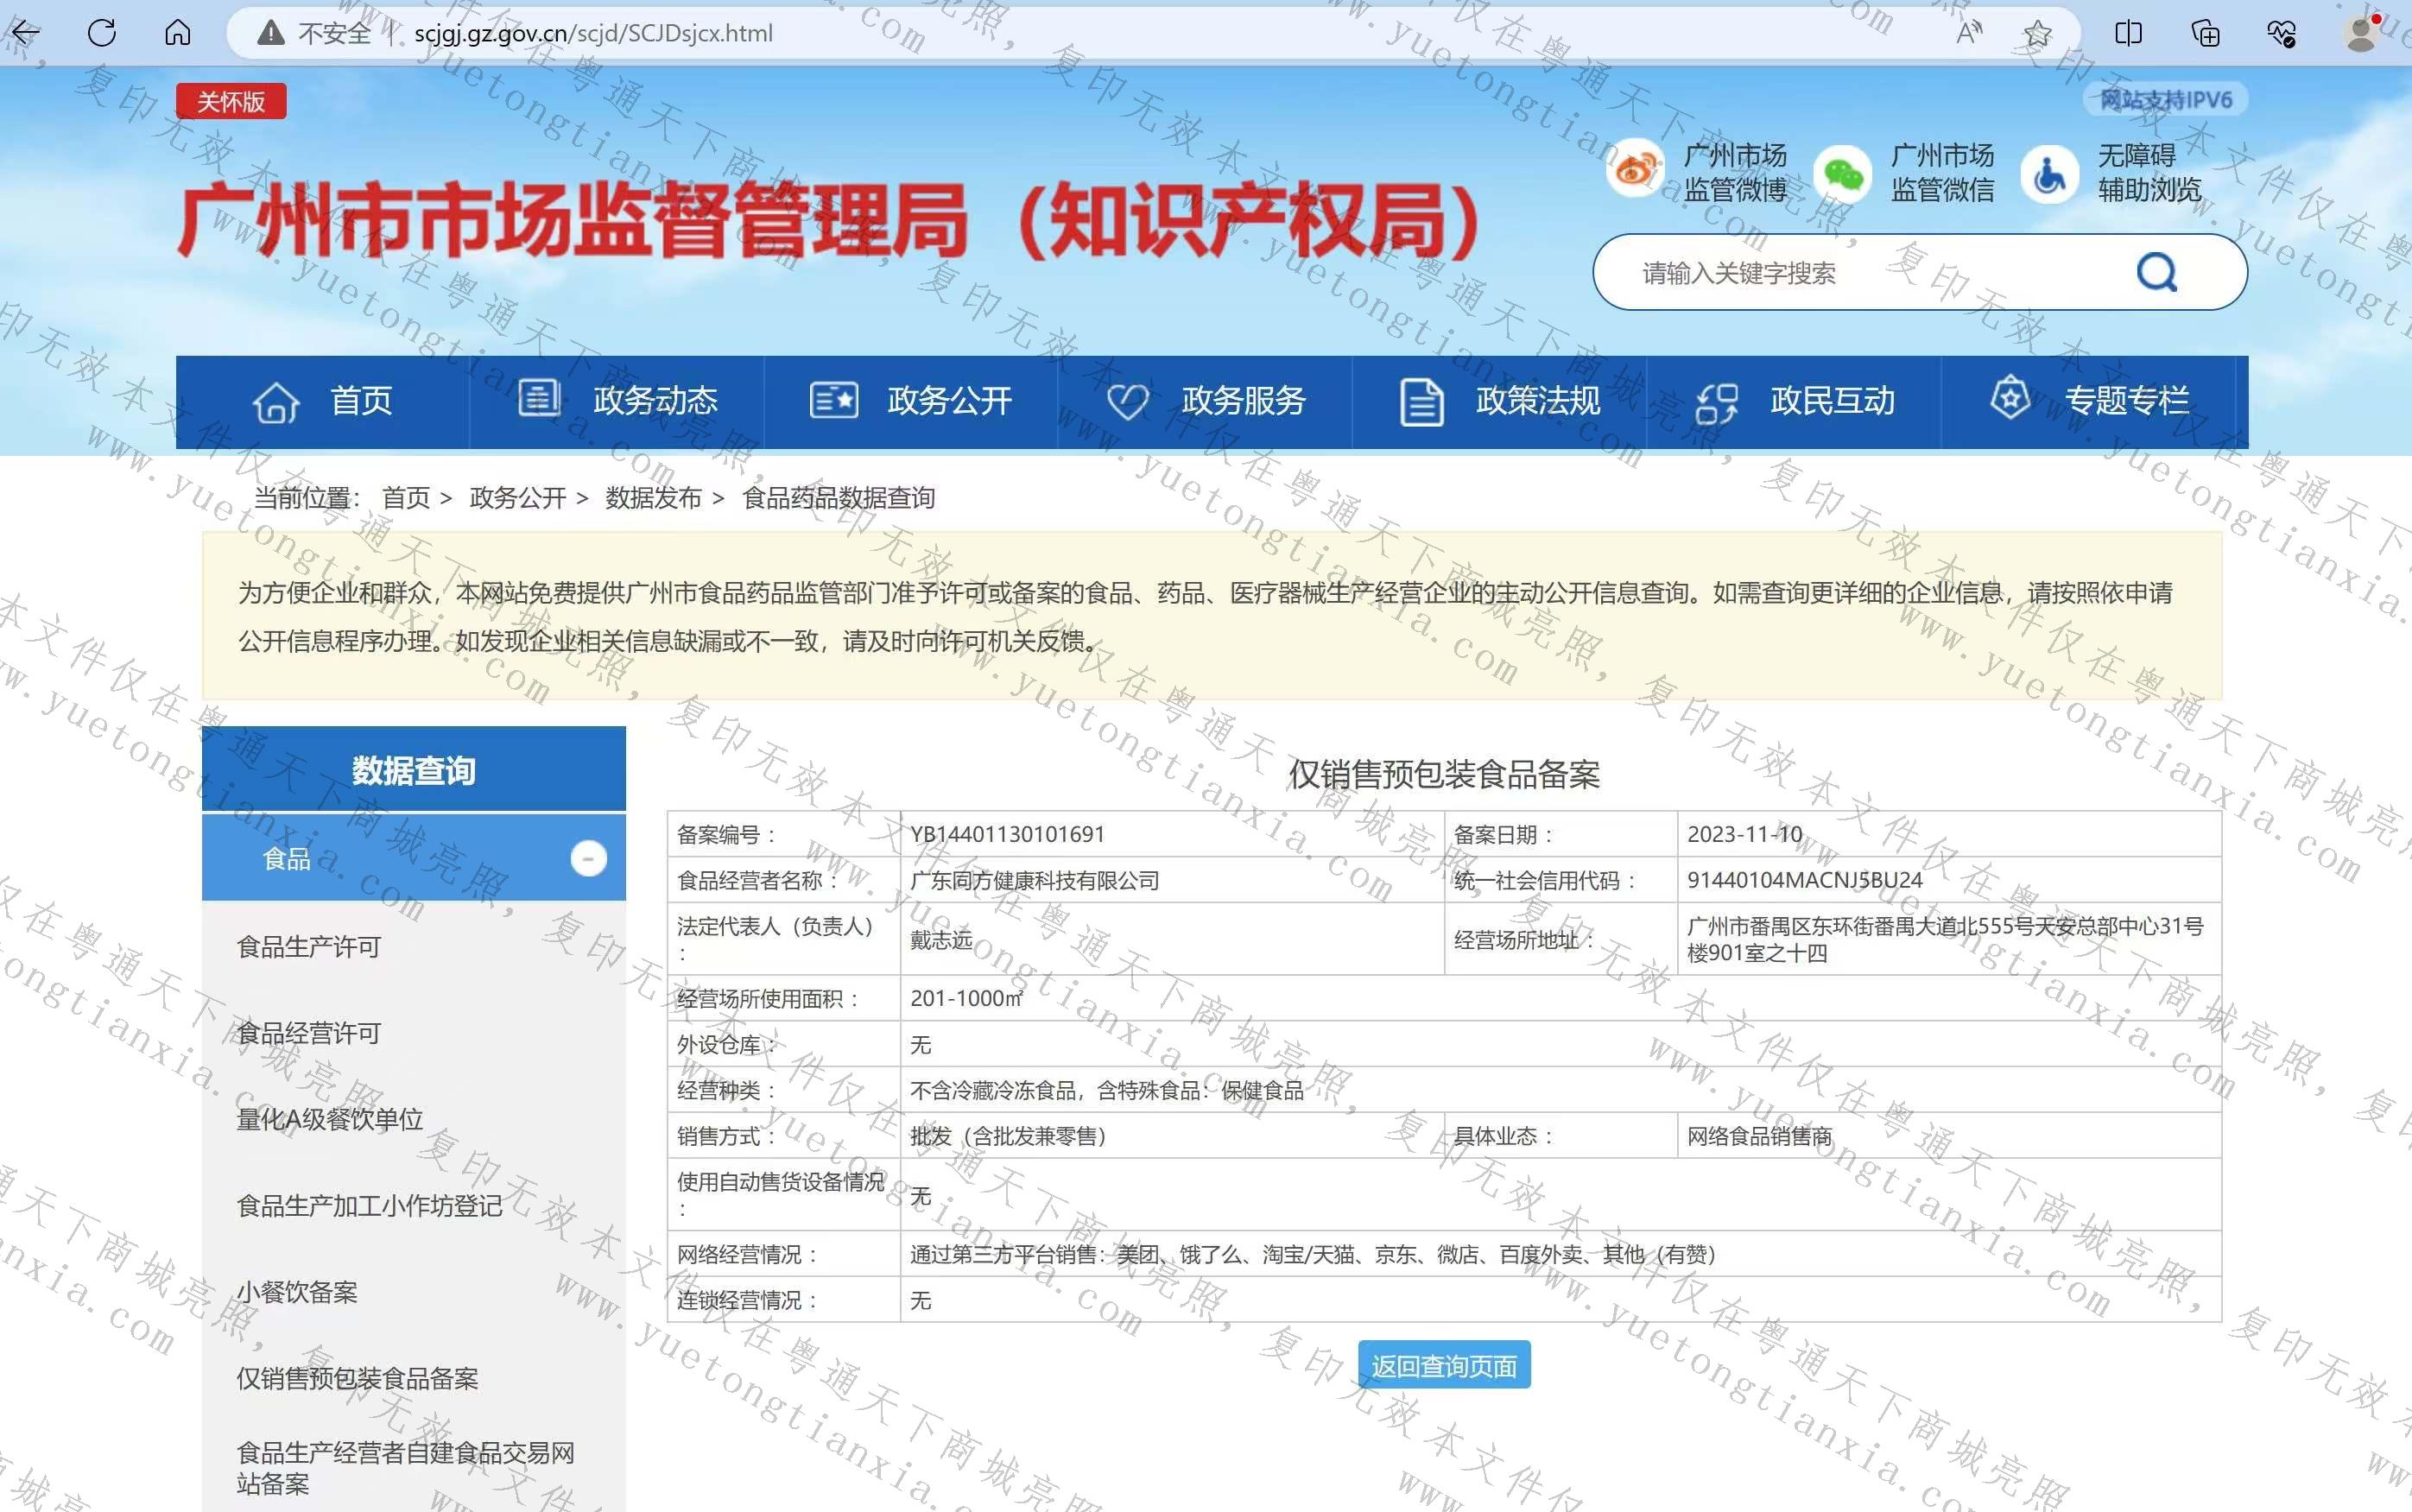Screen dimensions: 2412x1512
Task: Select 食品经营许可 in sidebar
Action: 309,1033
